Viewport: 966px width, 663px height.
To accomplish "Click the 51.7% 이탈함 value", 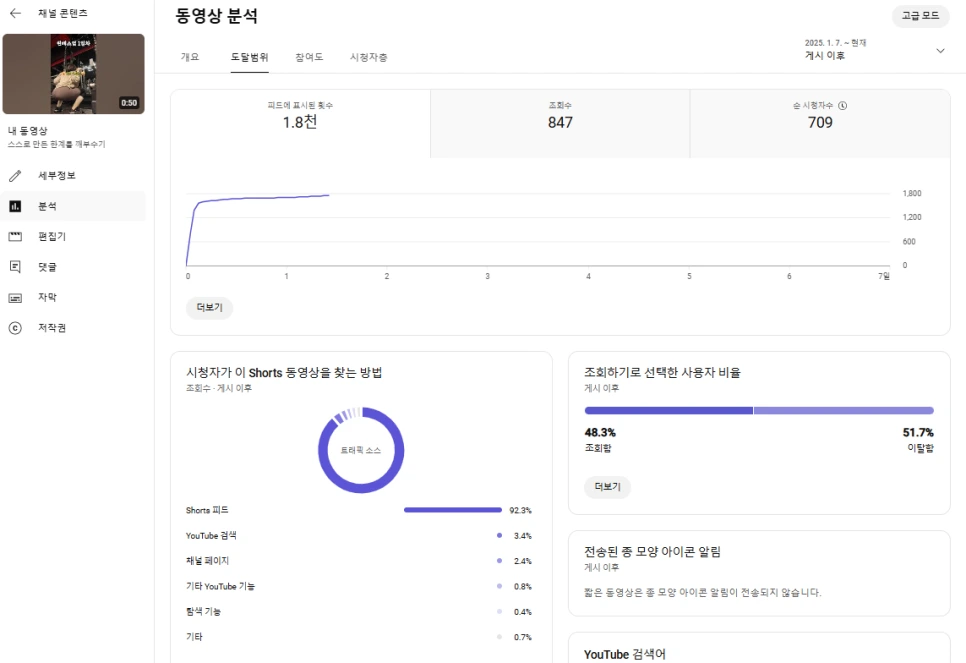I will coord(918,433).
